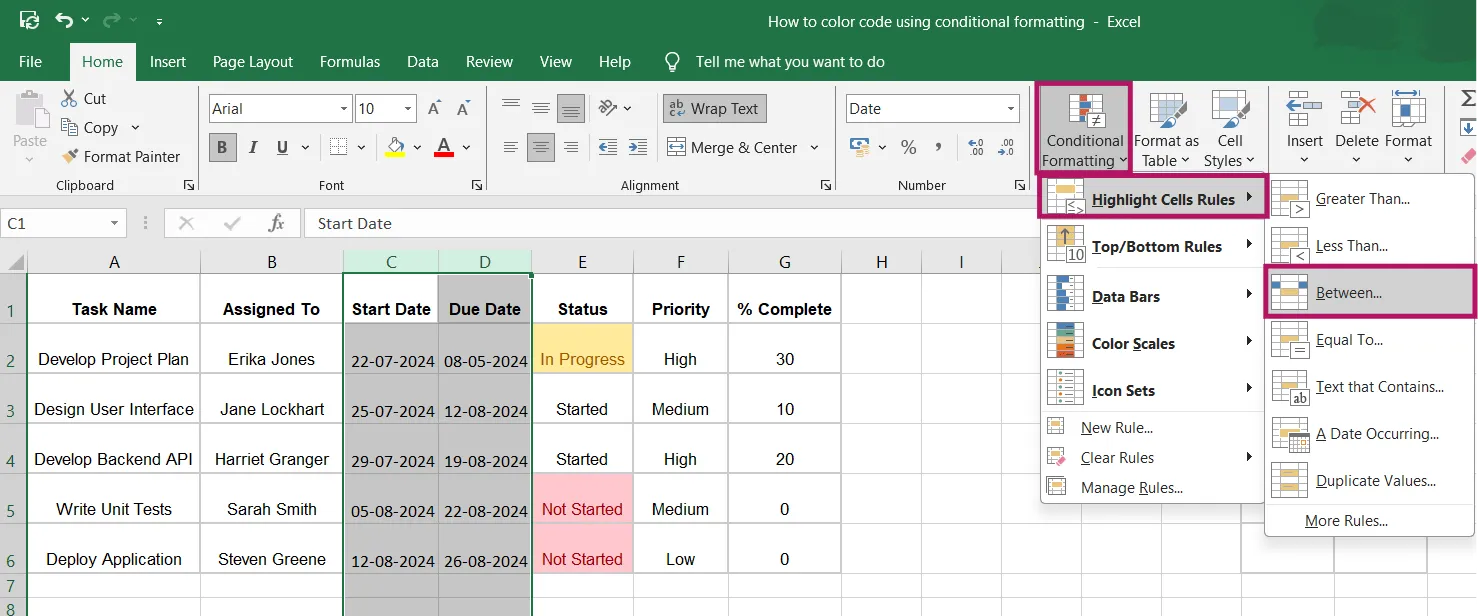1478x616 pixels.
Task: Toggle Italic formatting
Action: 252,147
